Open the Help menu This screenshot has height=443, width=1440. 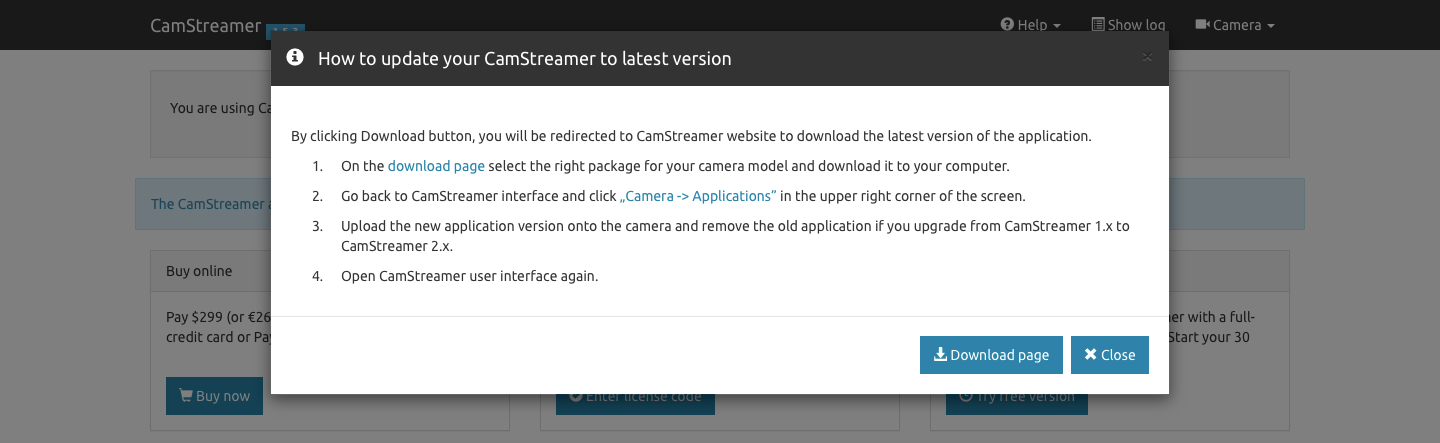pos(1031,25)
